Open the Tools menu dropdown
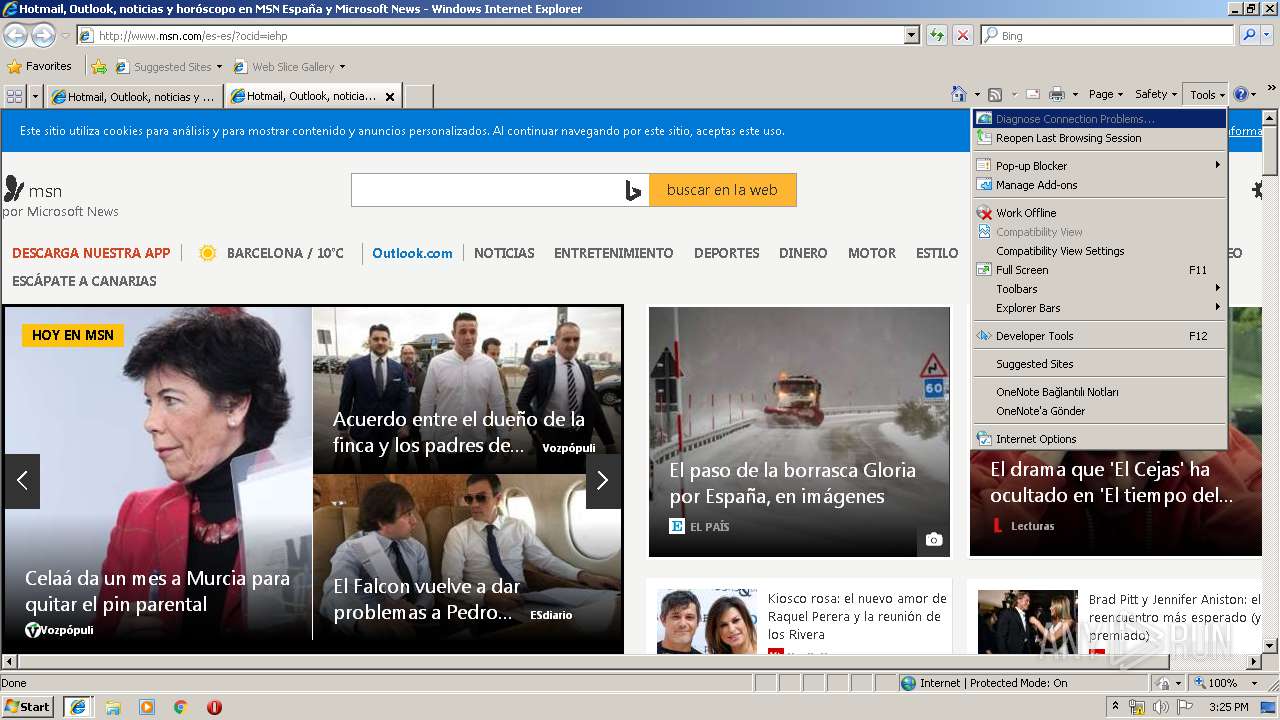The height and width of the screenshot is (720, 1280). click(x=1207, y=94)
